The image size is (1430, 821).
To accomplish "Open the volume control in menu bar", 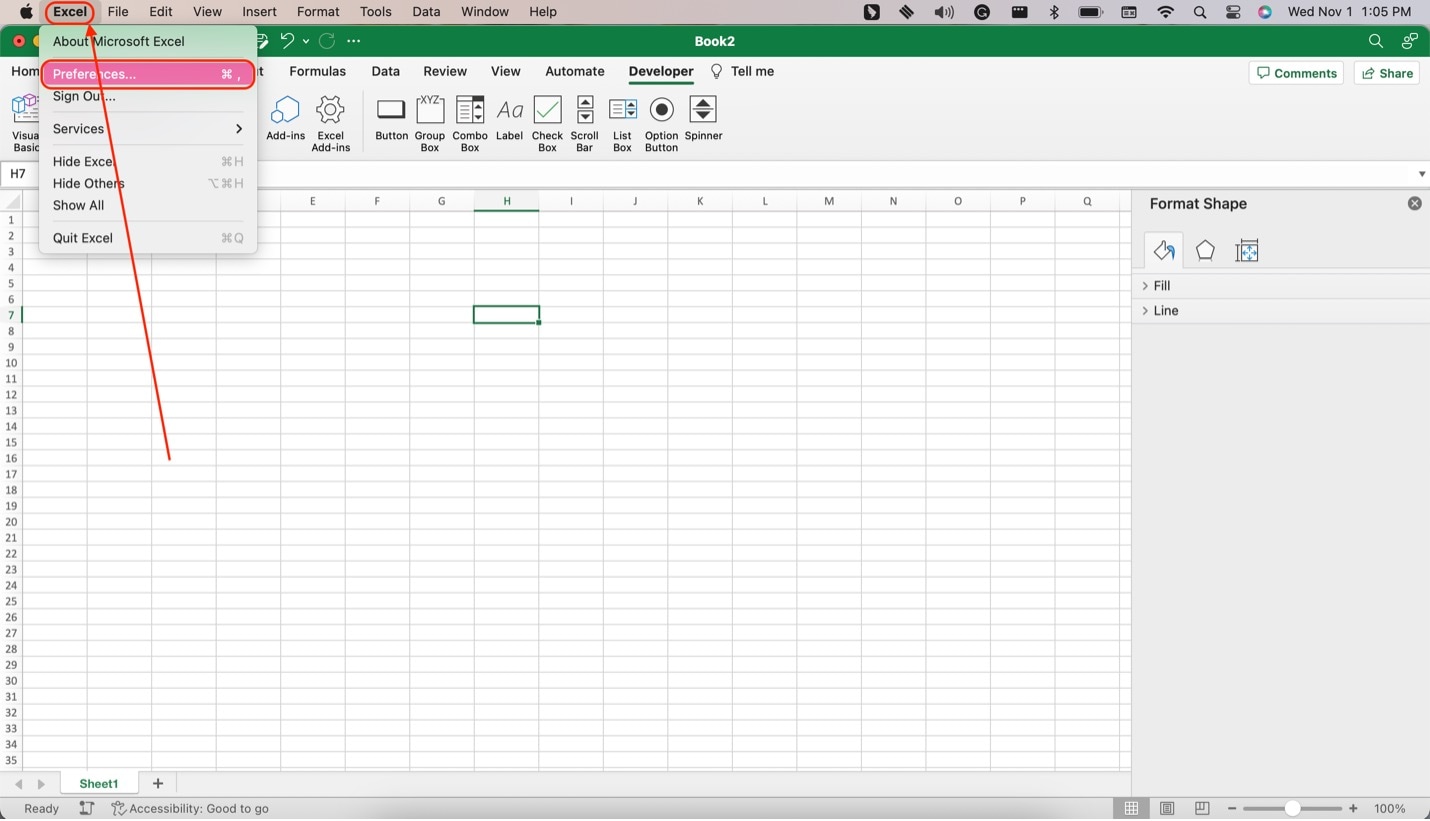I will (944, 12).
